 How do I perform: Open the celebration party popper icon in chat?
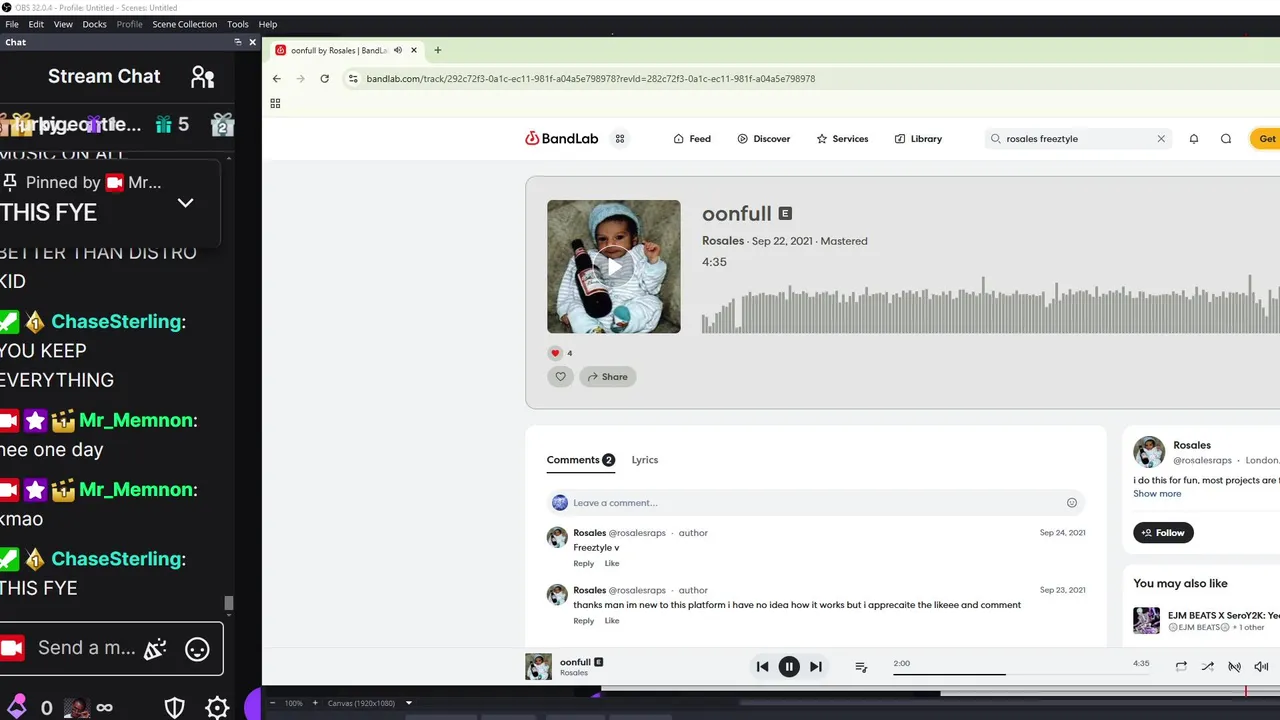[155, 648]
